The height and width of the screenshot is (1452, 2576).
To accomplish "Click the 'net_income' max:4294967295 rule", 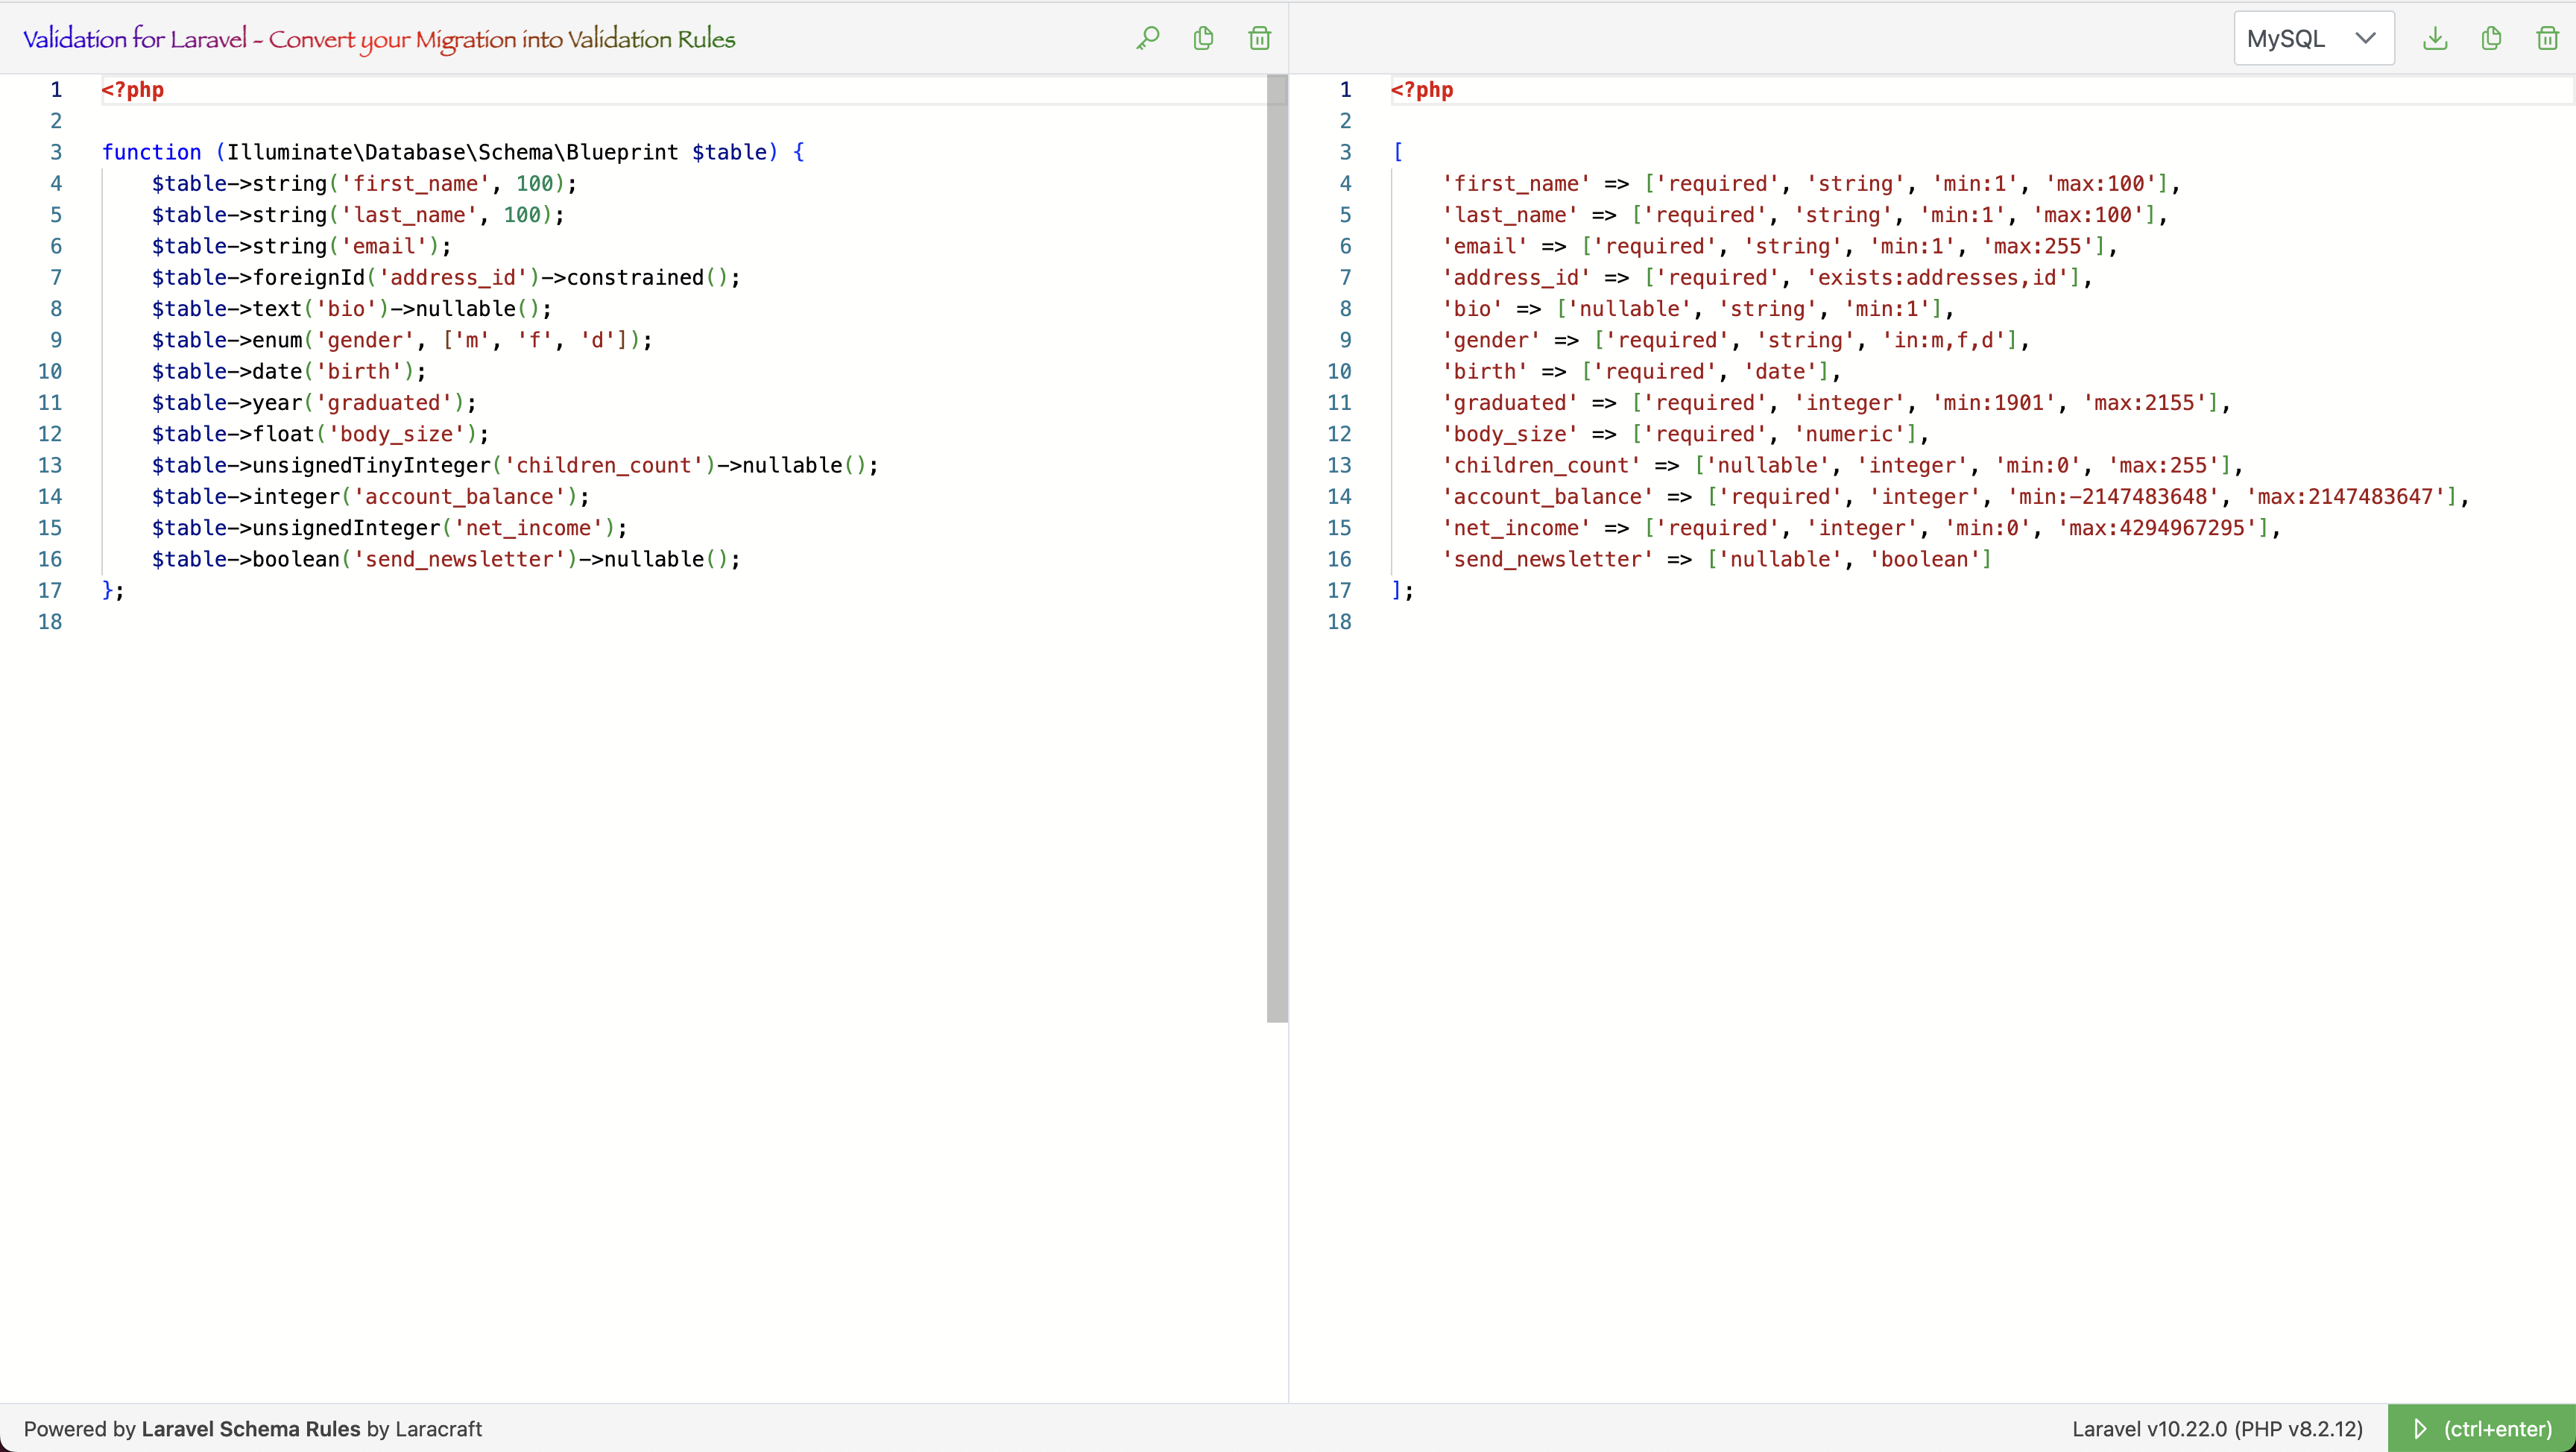I will [1861, 528].
